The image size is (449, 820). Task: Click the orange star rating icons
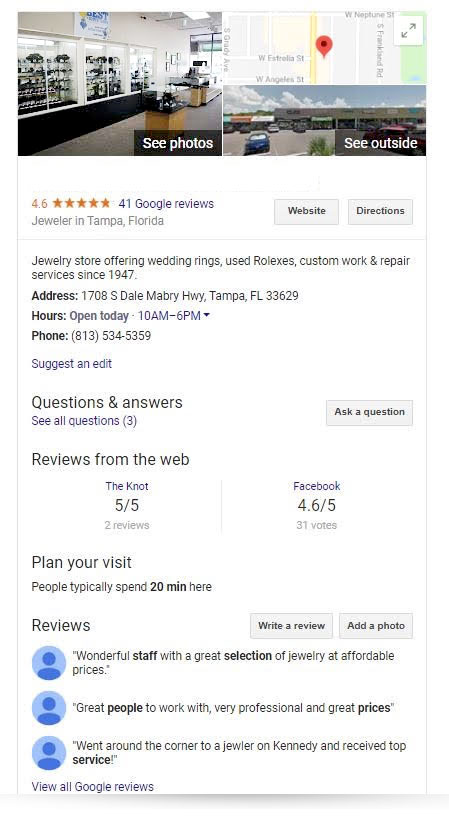tap(82, 203)
